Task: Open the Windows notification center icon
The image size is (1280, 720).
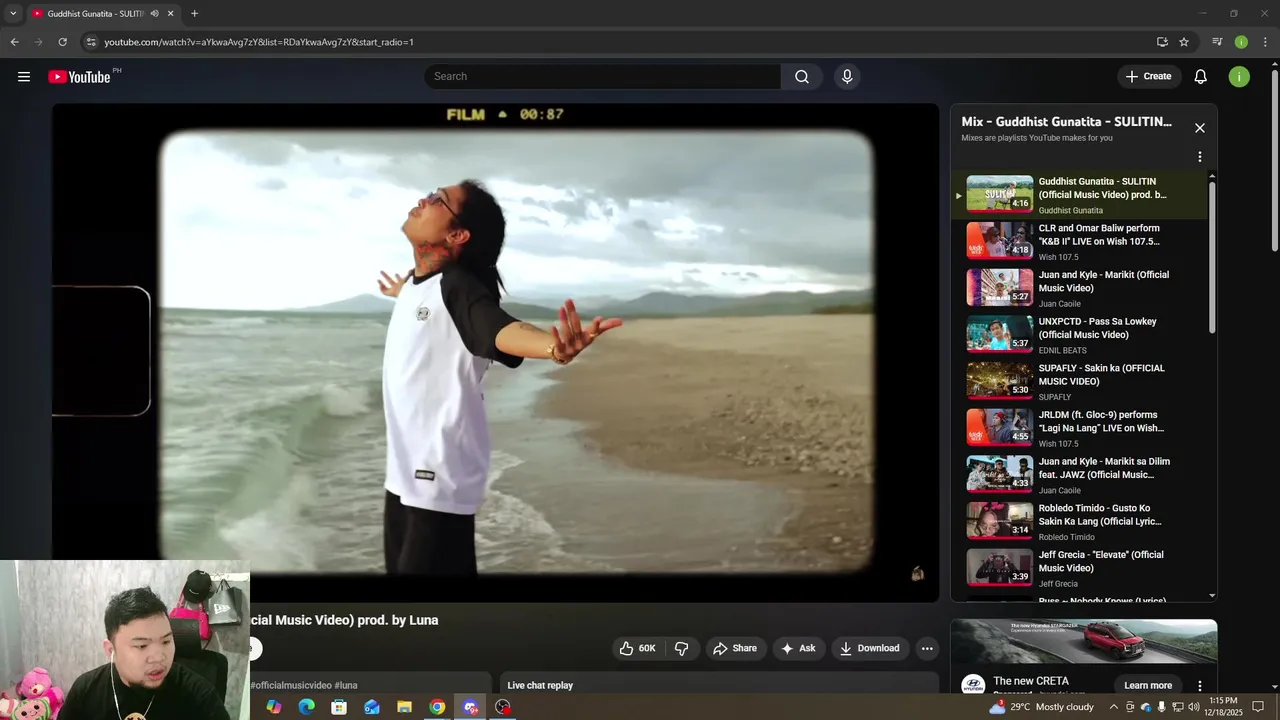Action: 1258,707
